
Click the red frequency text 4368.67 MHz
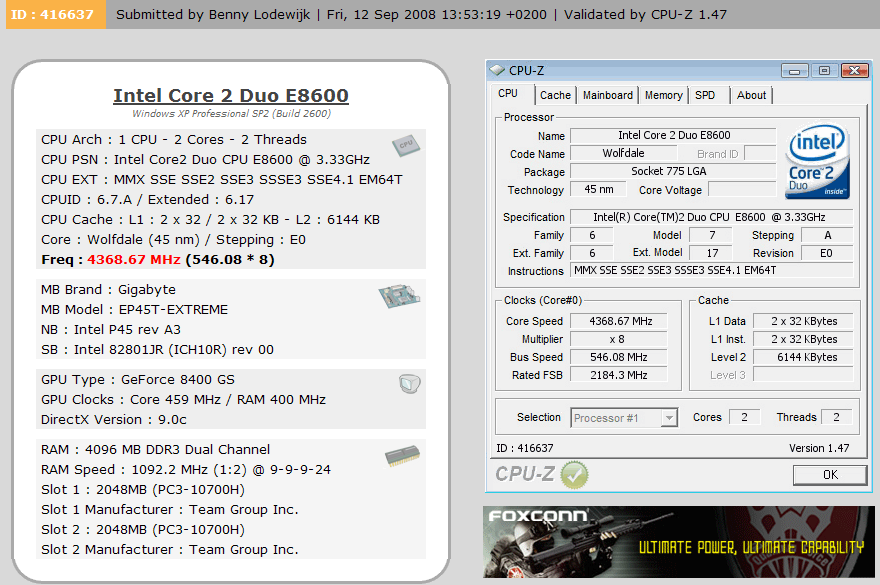(x=134, y=260)
